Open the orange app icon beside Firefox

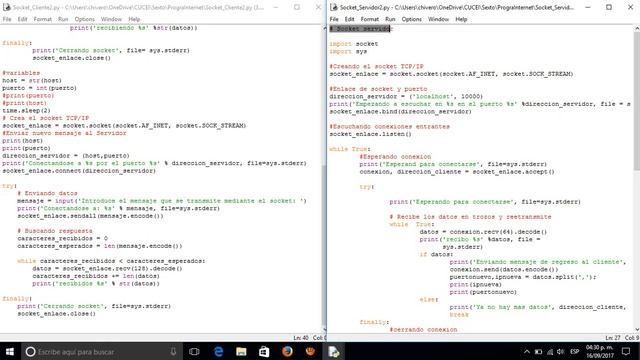pos(310,351)
